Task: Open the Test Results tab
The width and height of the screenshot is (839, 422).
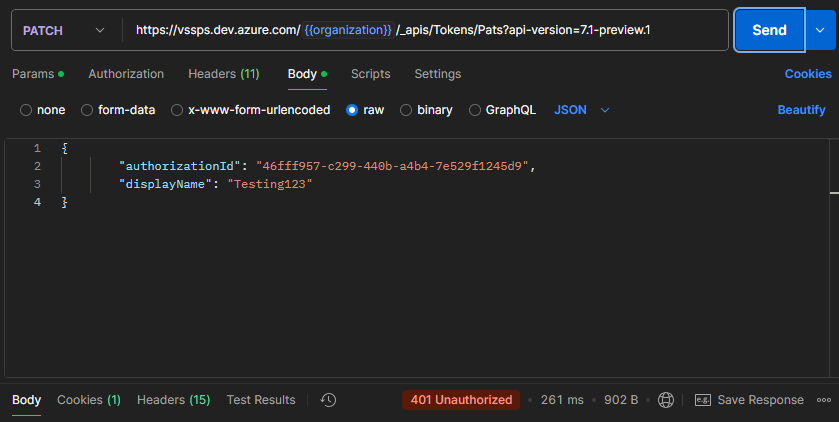Action: [261, 400]
